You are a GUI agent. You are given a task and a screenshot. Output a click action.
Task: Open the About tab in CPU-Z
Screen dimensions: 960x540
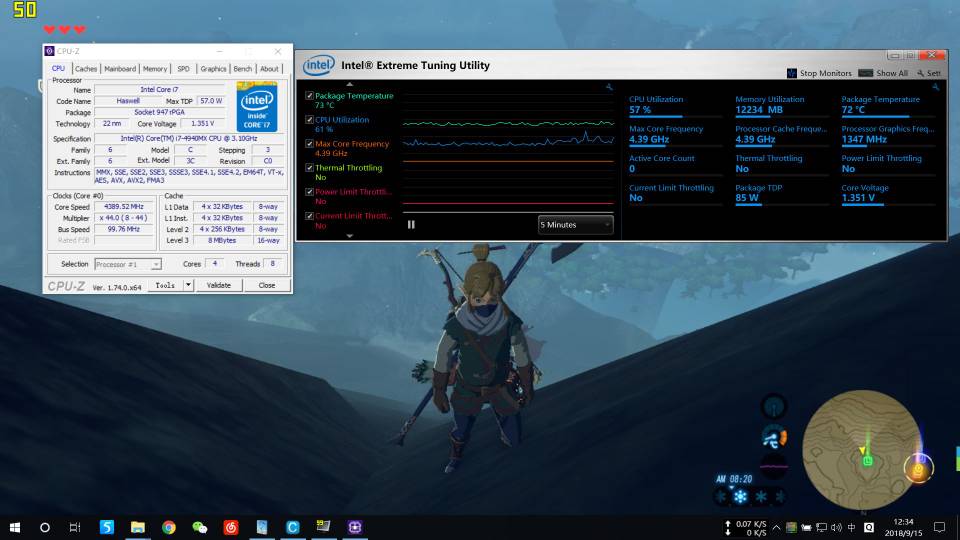(269, 69)
